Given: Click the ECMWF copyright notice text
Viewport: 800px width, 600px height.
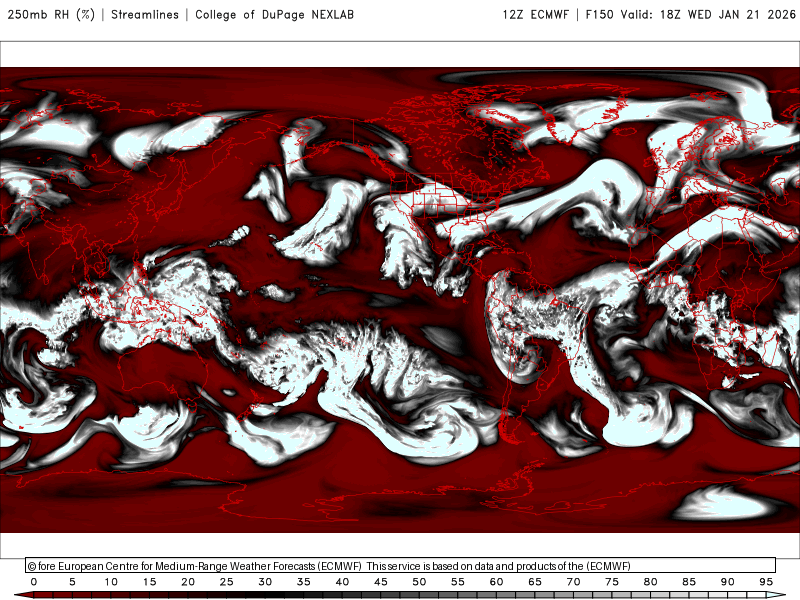Looking at the screenshot, I should pos(329,566).
